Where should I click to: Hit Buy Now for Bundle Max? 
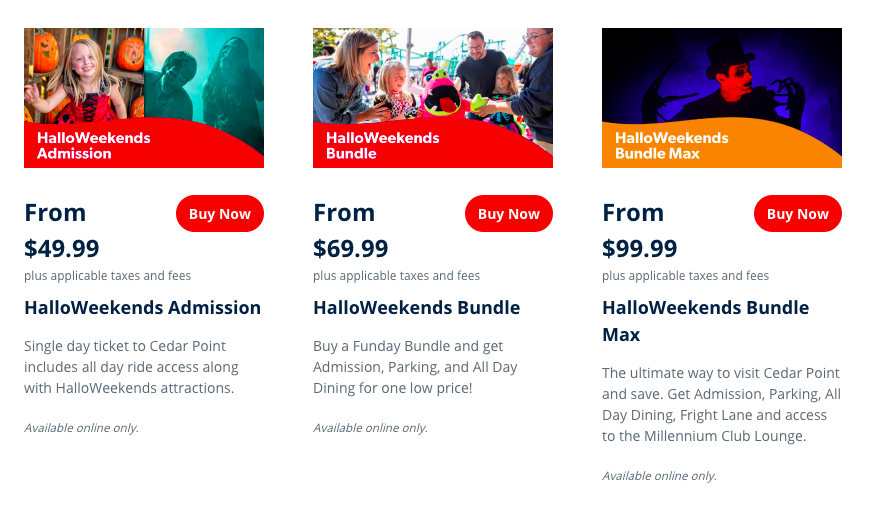coord(797,214)
